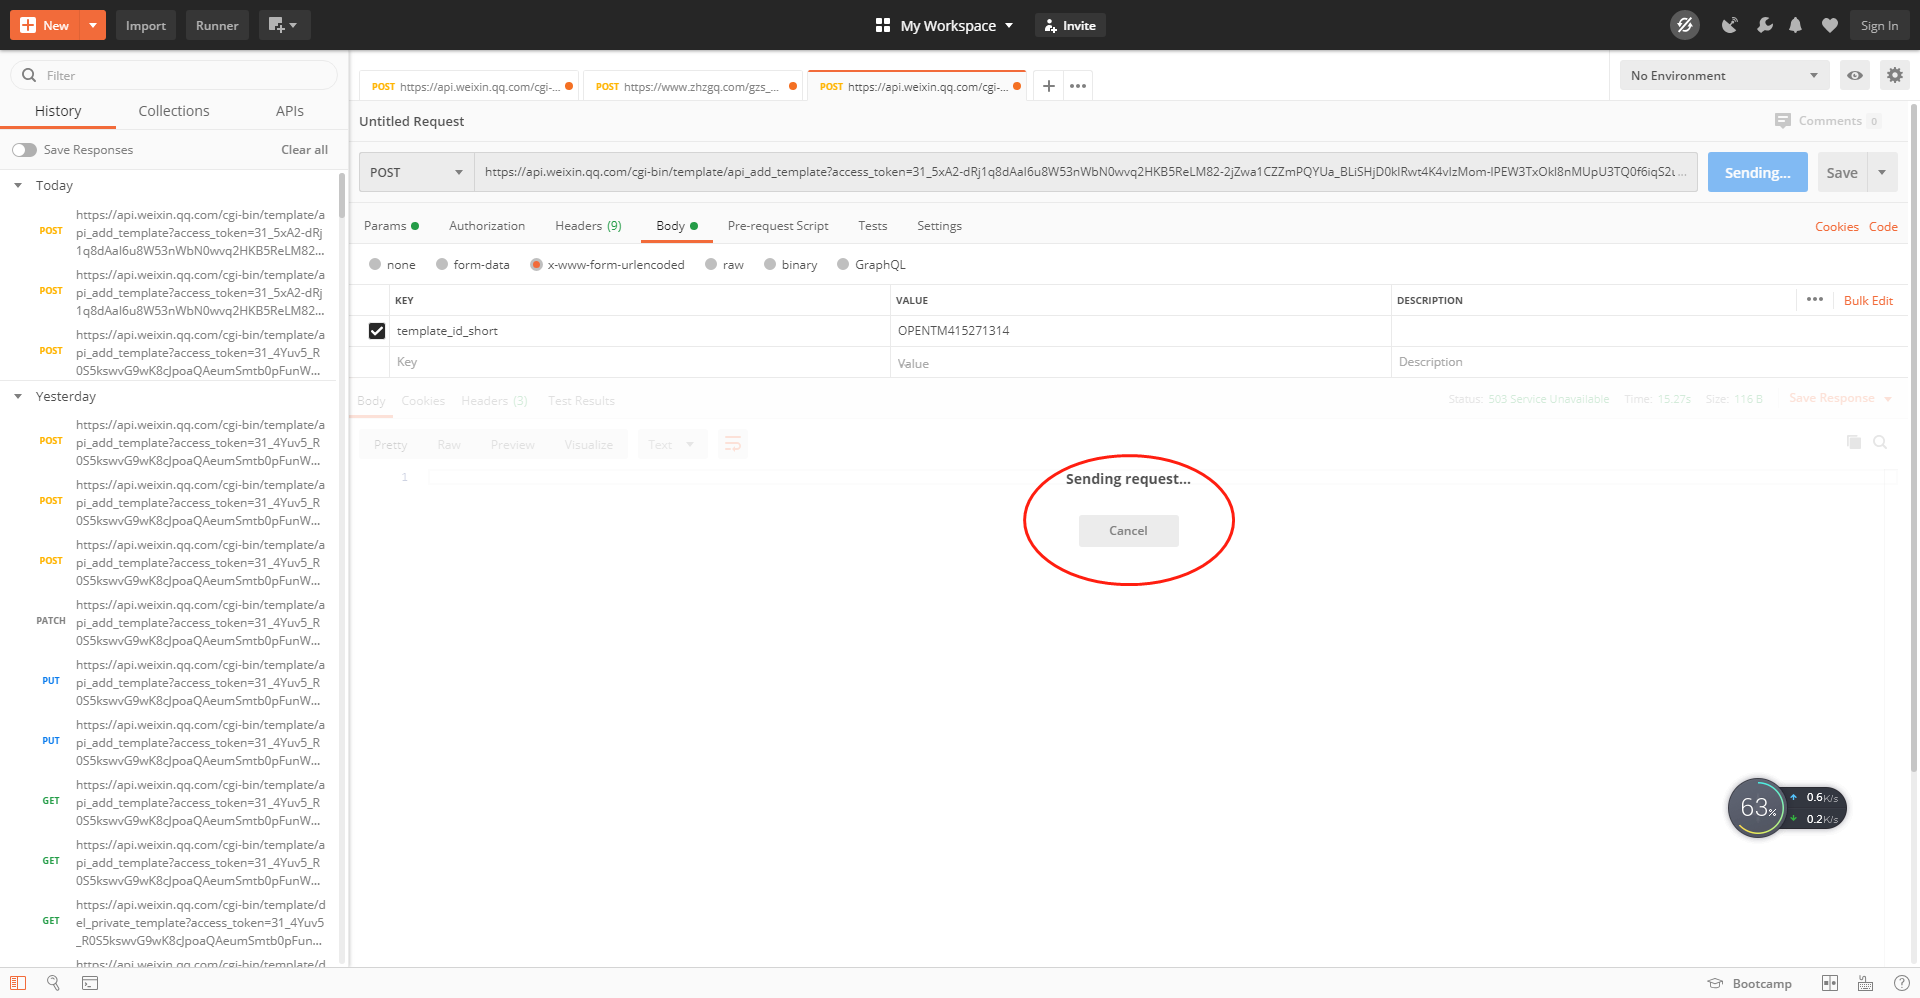
Task: Open the POST method dropdown
Action: [x=416, y=172]
